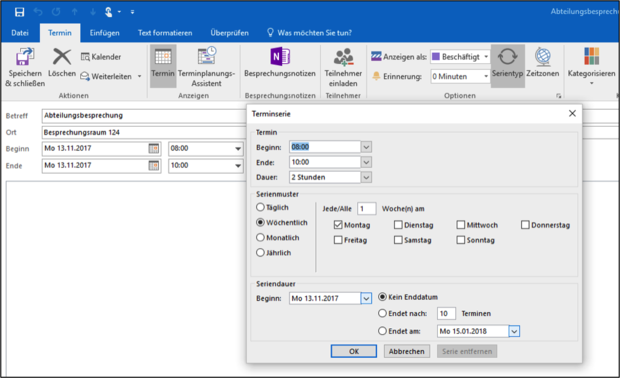Switch to the Überprüfen tab

(x=229, y=33)
